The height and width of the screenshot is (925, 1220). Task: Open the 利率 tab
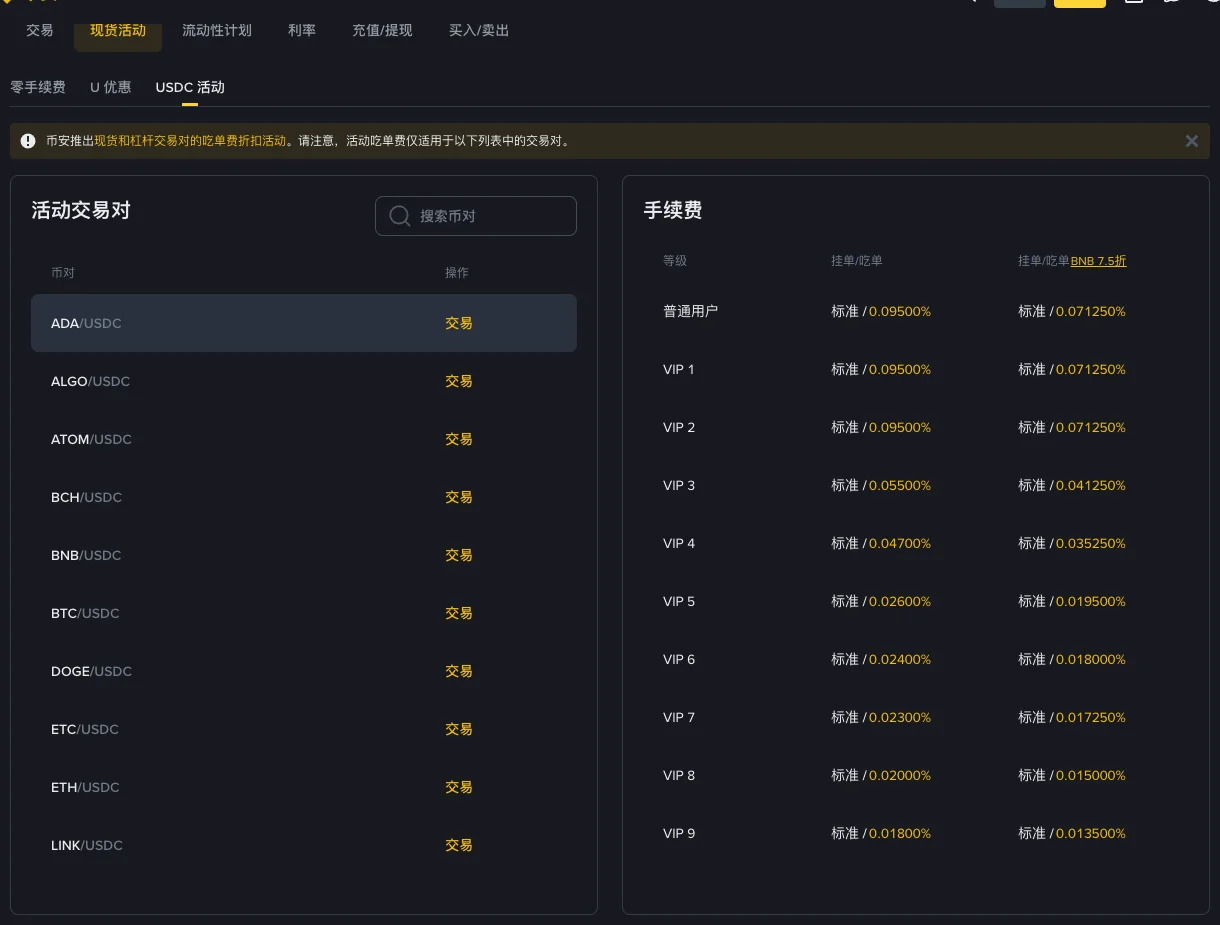pyautogui.click(x=302, y=31)
